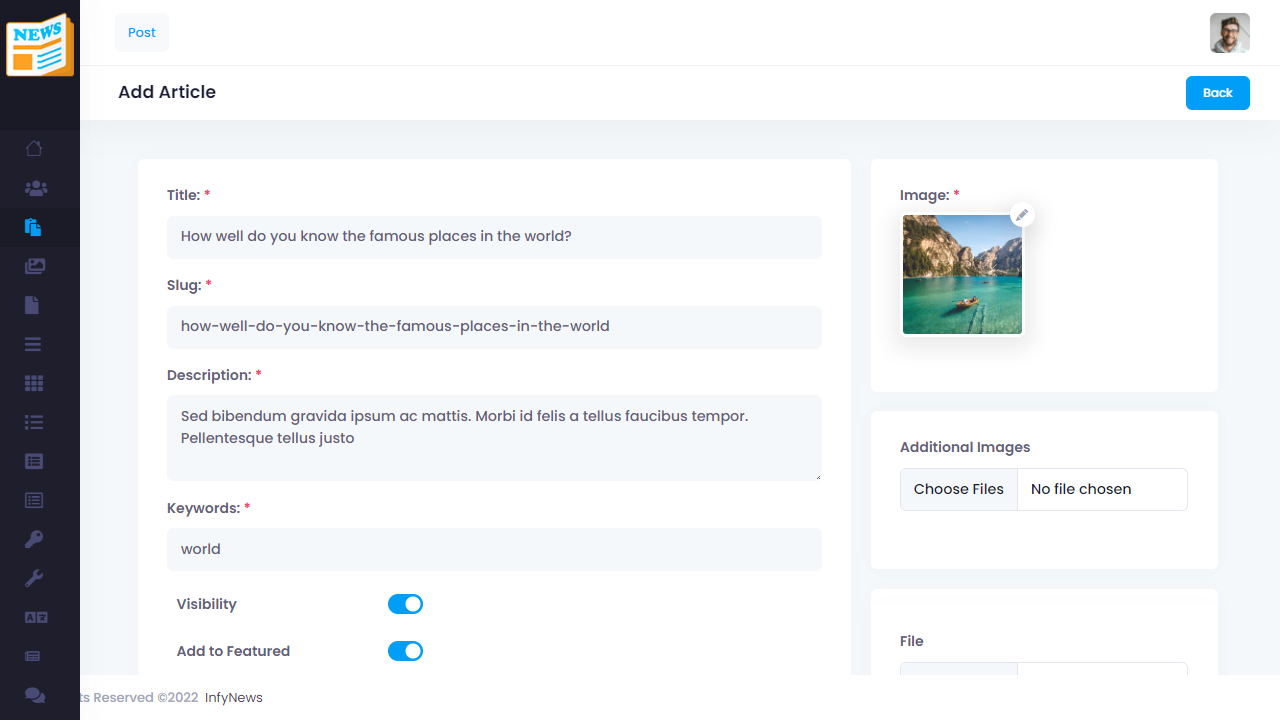The height and width of the screenshot is (720, 1280).
Task: Click the Back button
Action: (1217, 92)
